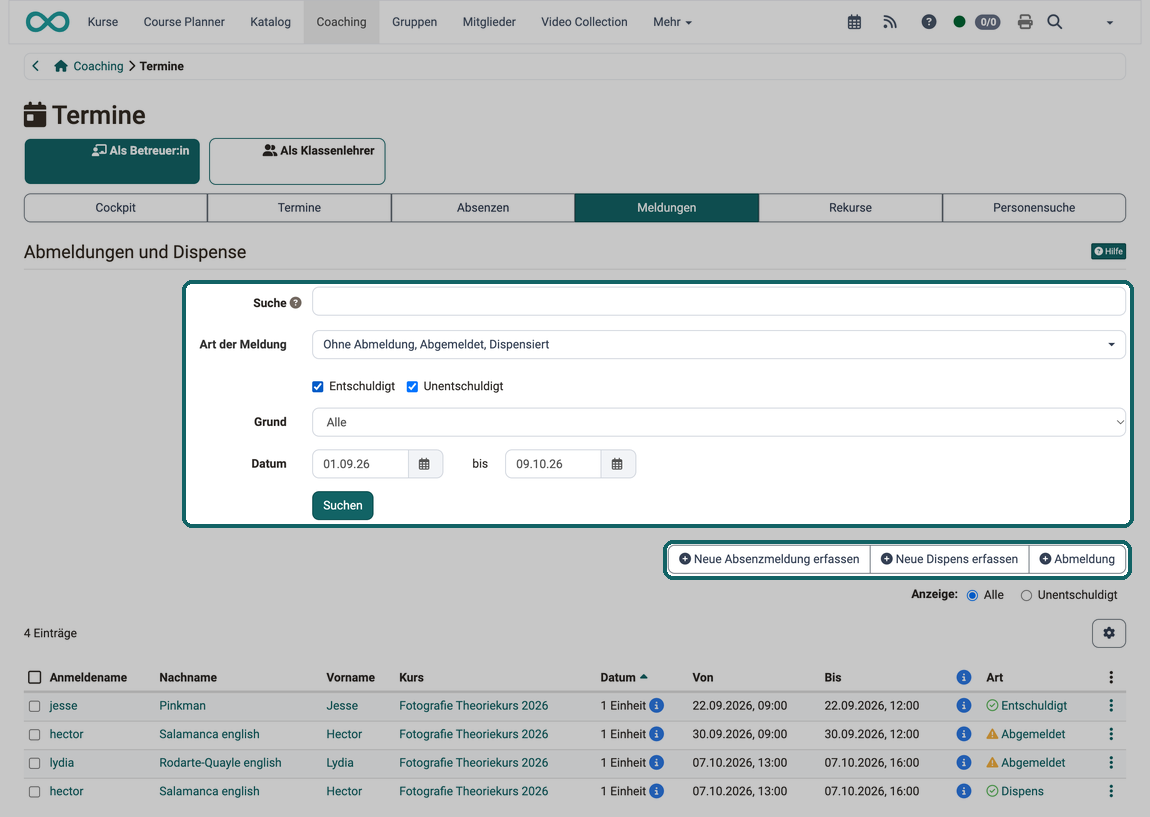Screen dimensions: 1150x817
Task: Click Einheit info icon in jesse row
Action: (657, 706)
